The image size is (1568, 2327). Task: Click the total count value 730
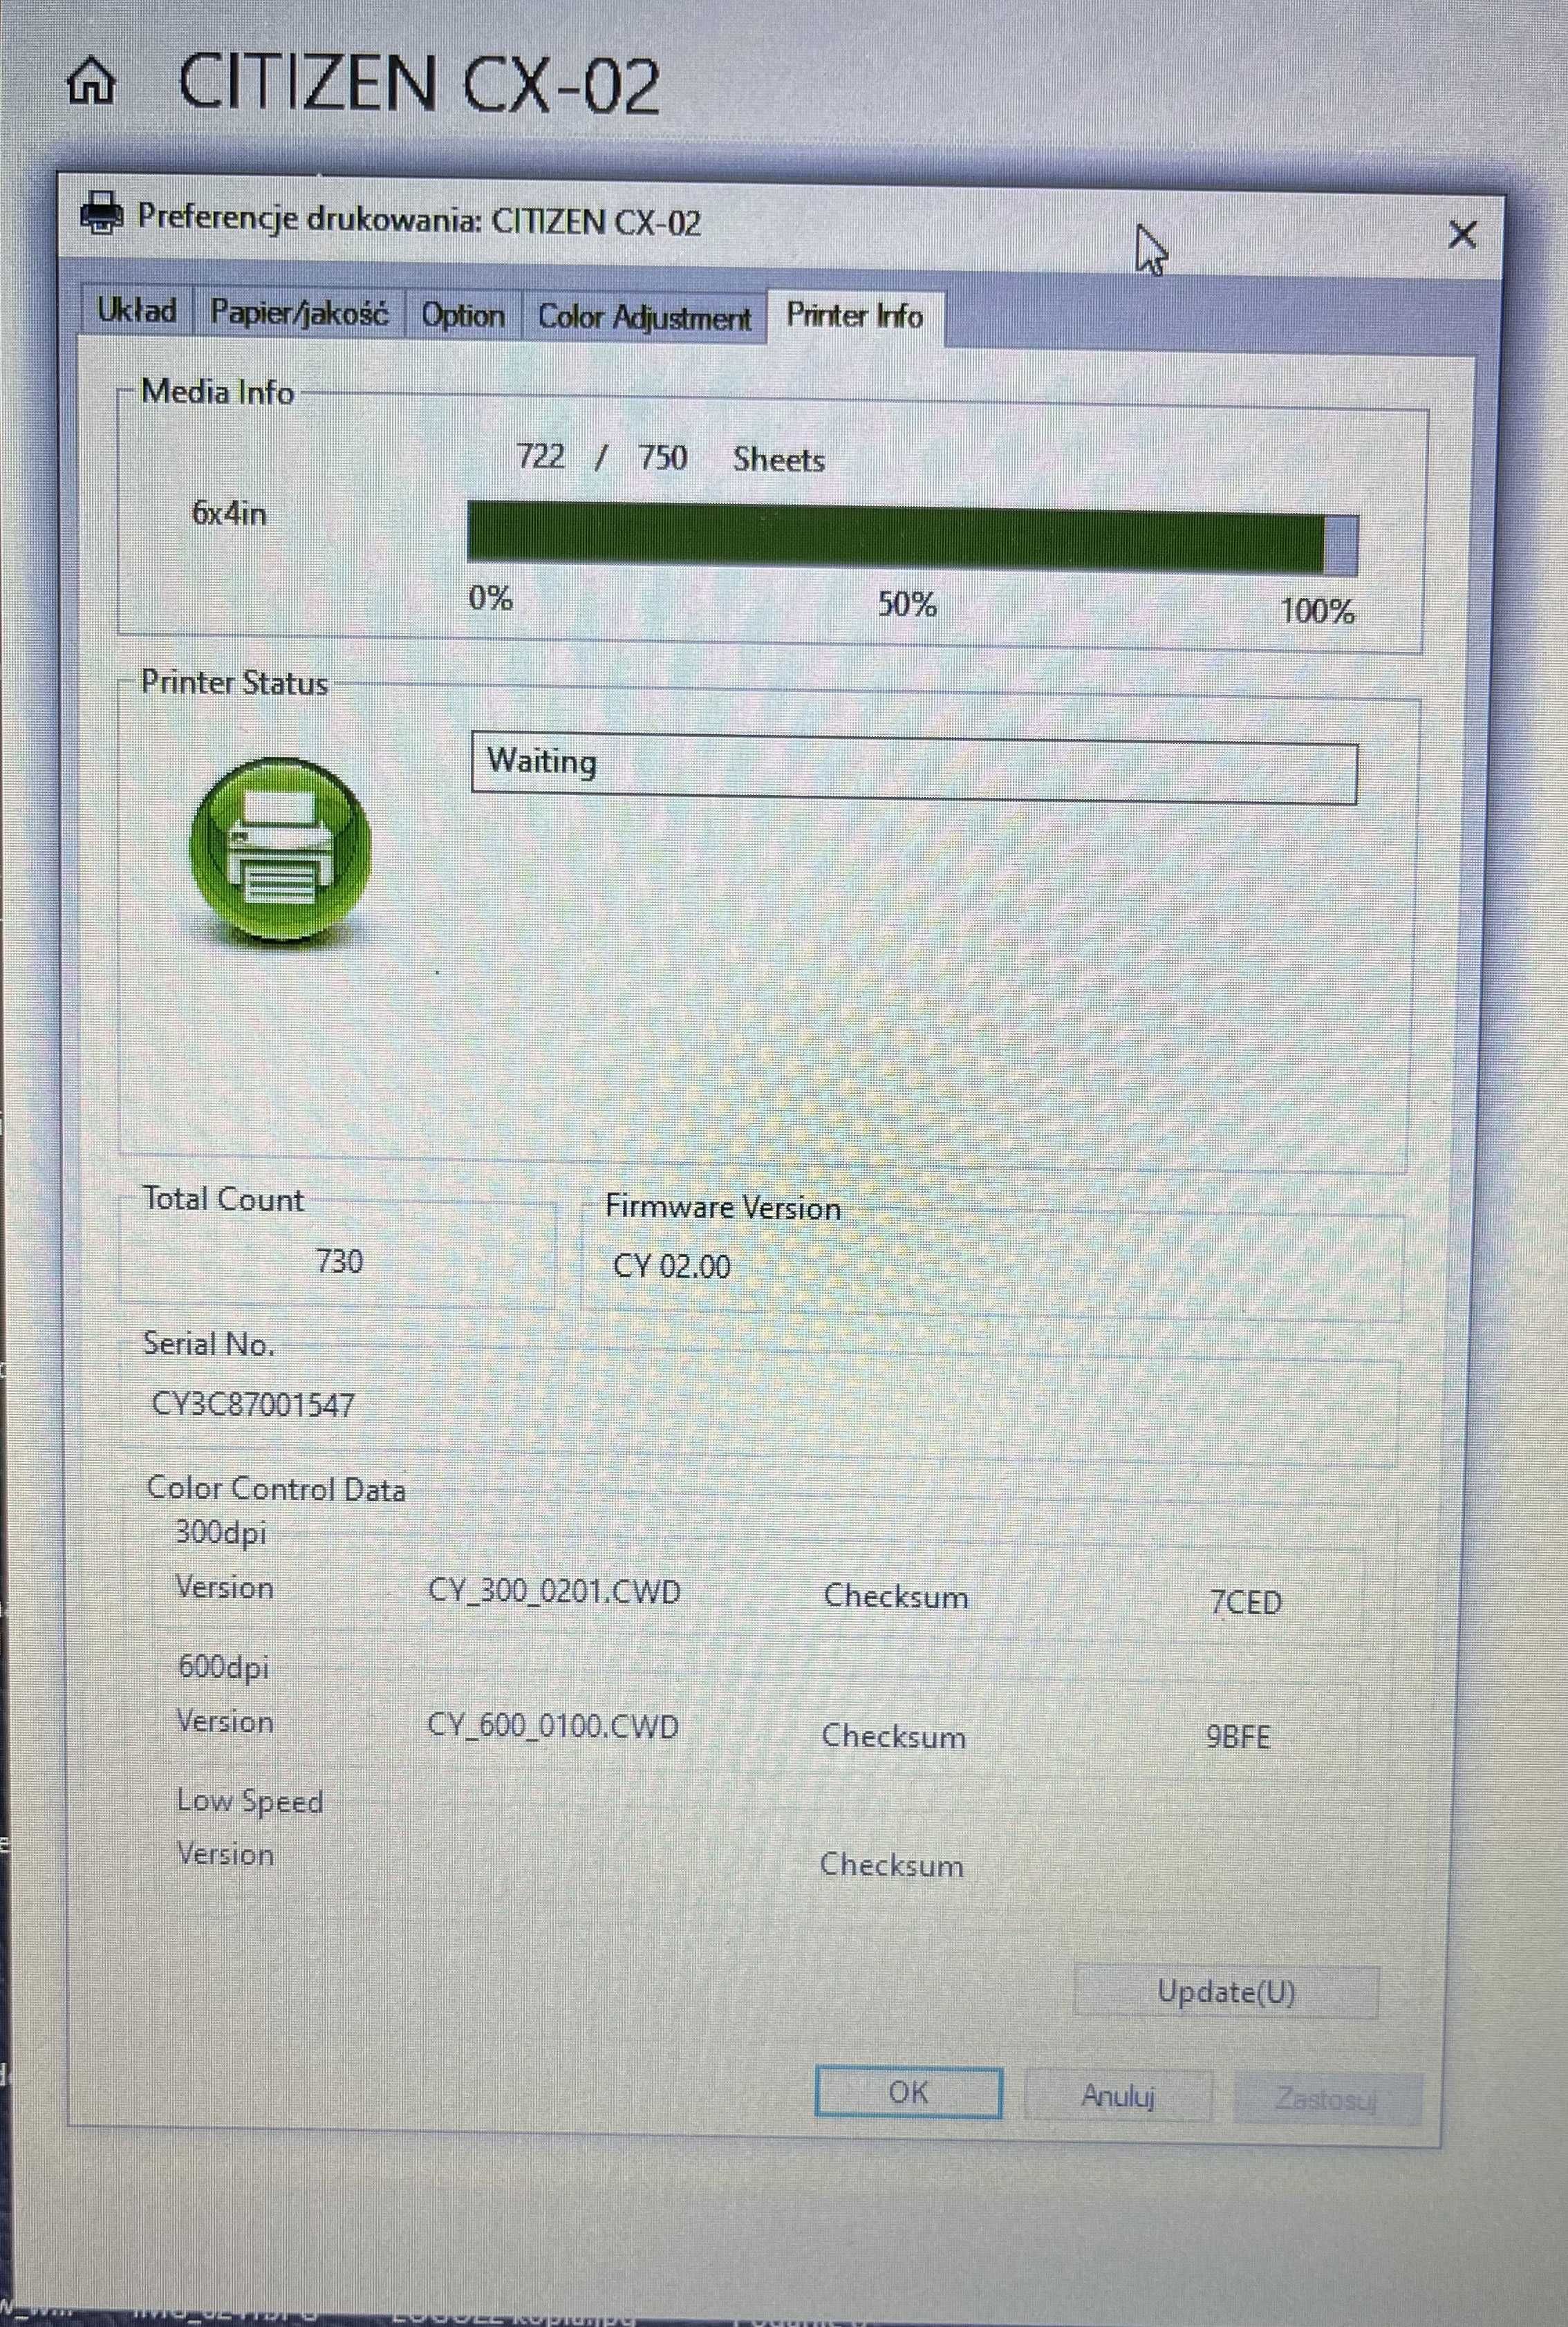tap(340, 1261)
